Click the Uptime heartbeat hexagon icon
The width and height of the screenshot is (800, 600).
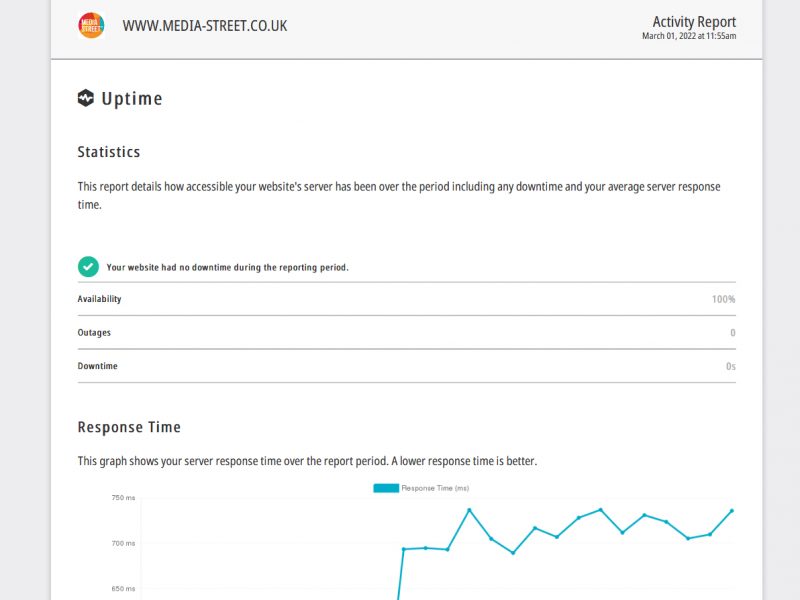(86, 98)
